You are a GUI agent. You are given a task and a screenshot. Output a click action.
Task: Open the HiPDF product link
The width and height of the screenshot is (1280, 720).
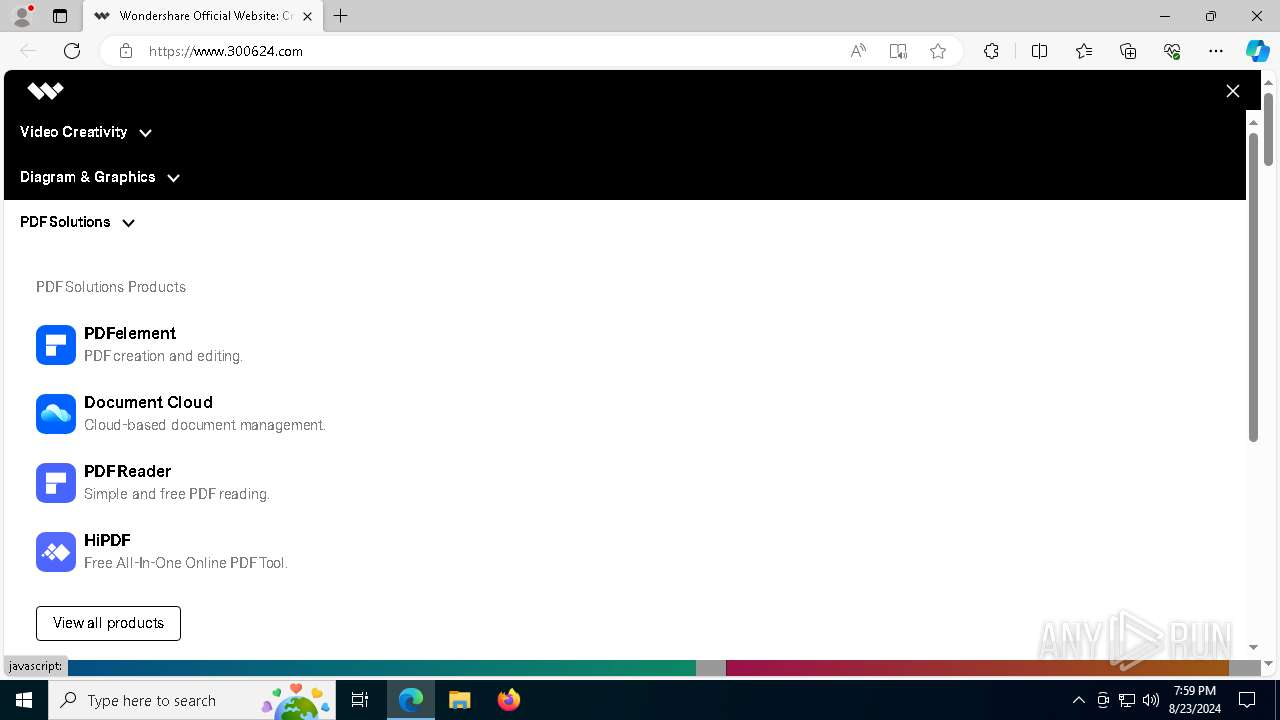[x=107, y=541]
